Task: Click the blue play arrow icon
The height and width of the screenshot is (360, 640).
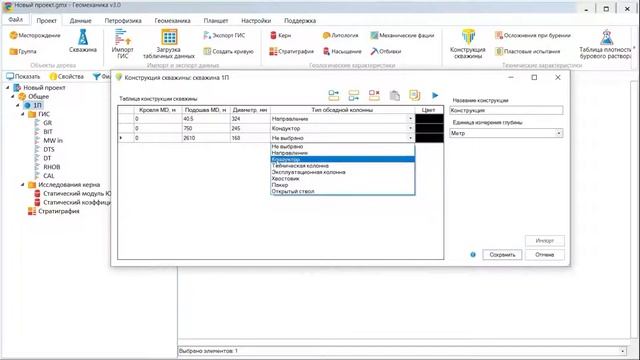Action: [x=435, y=96]
